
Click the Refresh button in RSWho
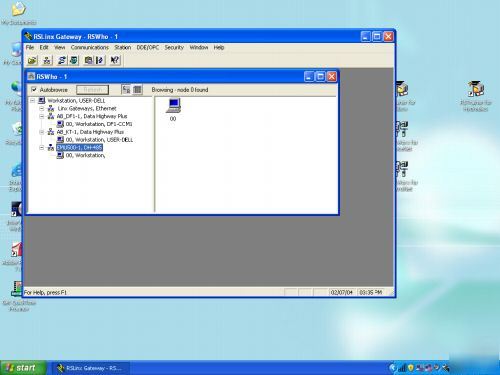[x=92, y=90]
